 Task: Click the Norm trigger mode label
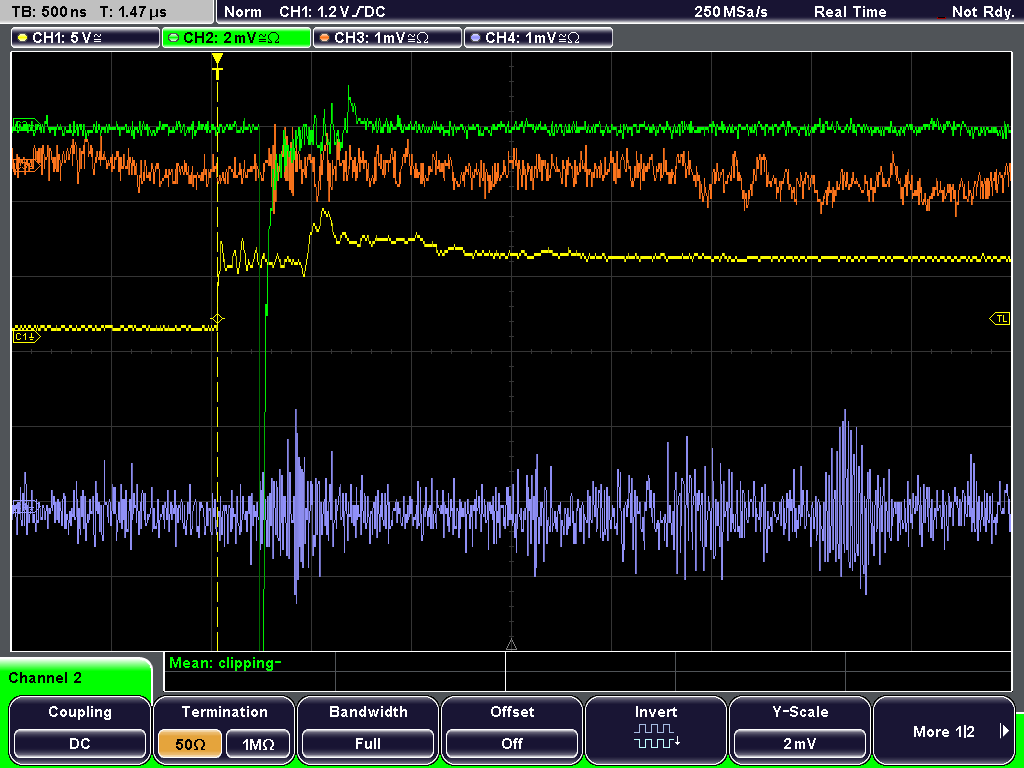point(242,12)
